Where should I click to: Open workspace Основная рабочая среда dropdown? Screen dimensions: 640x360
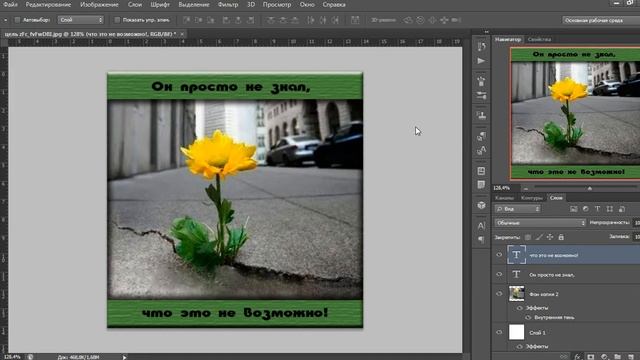pyautogui.click(x=601, y=20)
